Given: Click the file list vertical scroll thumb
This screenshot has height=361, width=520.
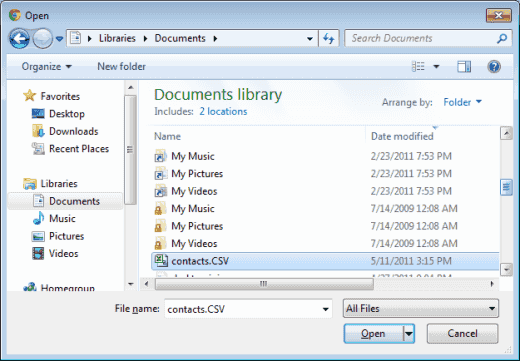Looking at the screenshot, I should pyautogui.click(x=506, y=187).
